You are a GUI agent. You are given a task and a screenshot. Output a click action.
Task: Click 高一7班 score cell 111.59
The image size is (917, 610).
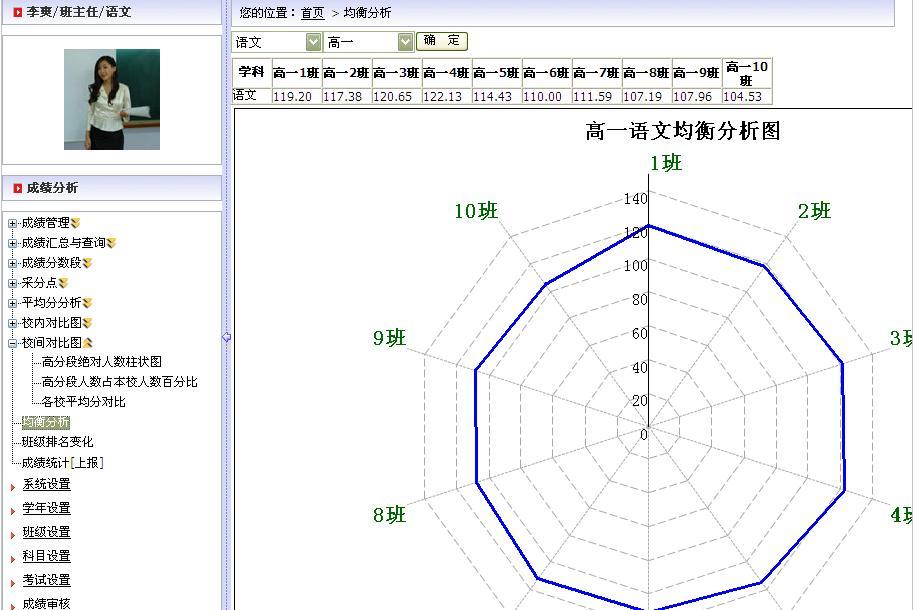point(597,97)
